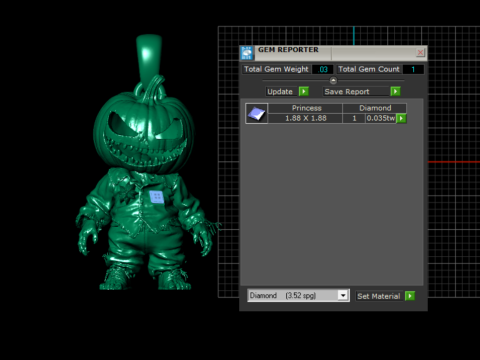
Task: Click the Princess cut cell
Action: [x=305, y=108]
